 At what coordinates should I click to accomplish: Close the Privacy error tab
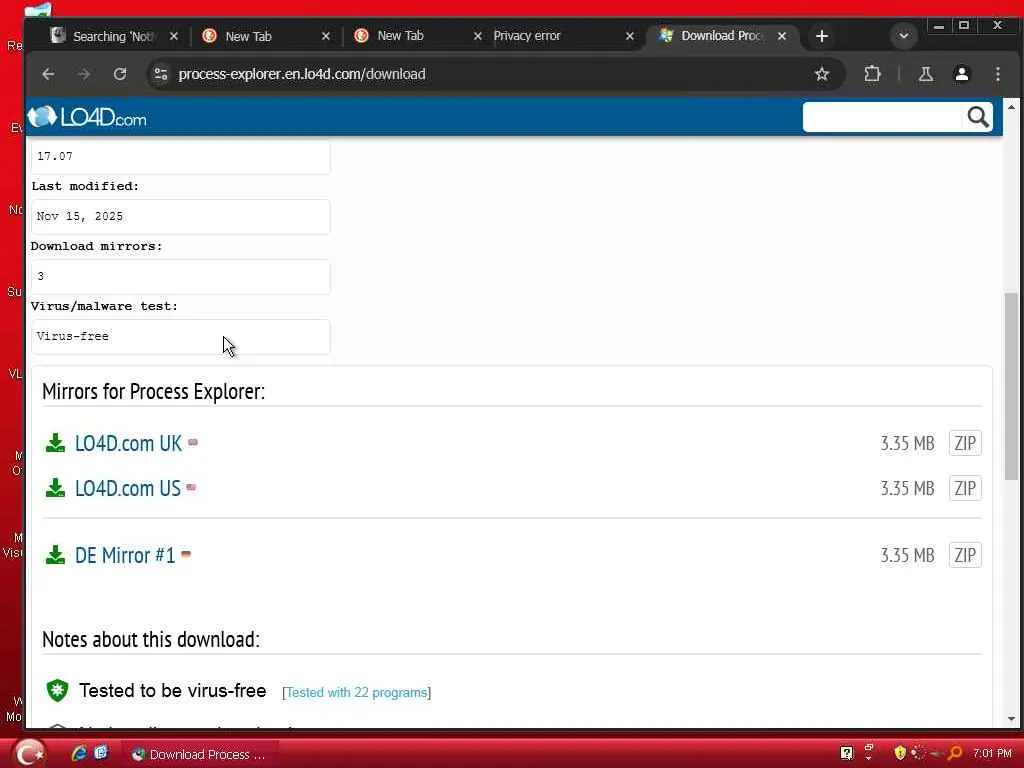[x=630, y=36]
